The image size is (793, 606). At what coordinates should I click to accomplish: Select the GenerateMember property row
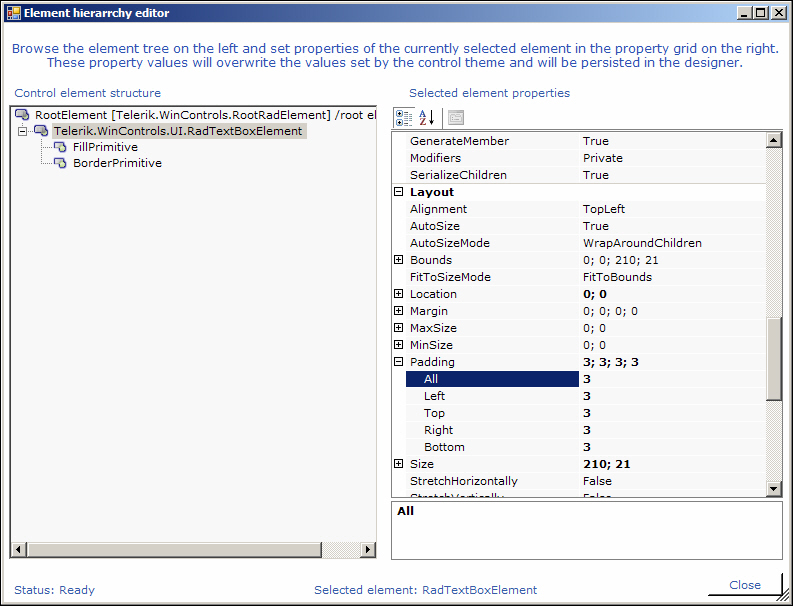click(x=586, y=141)
